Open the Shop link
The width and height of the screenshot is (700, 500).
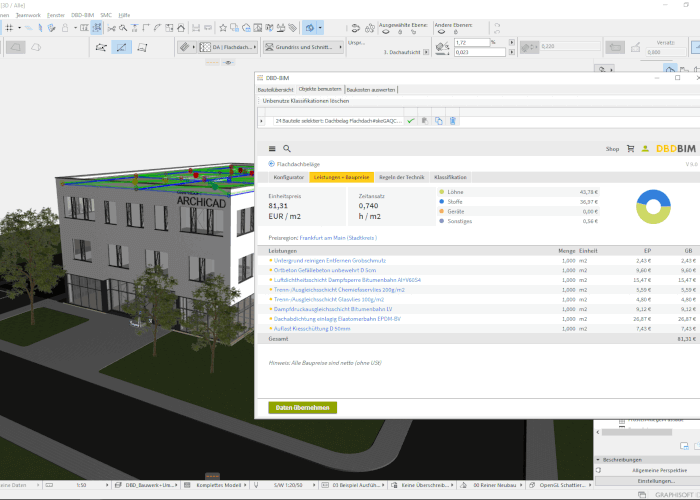[612, 149]
